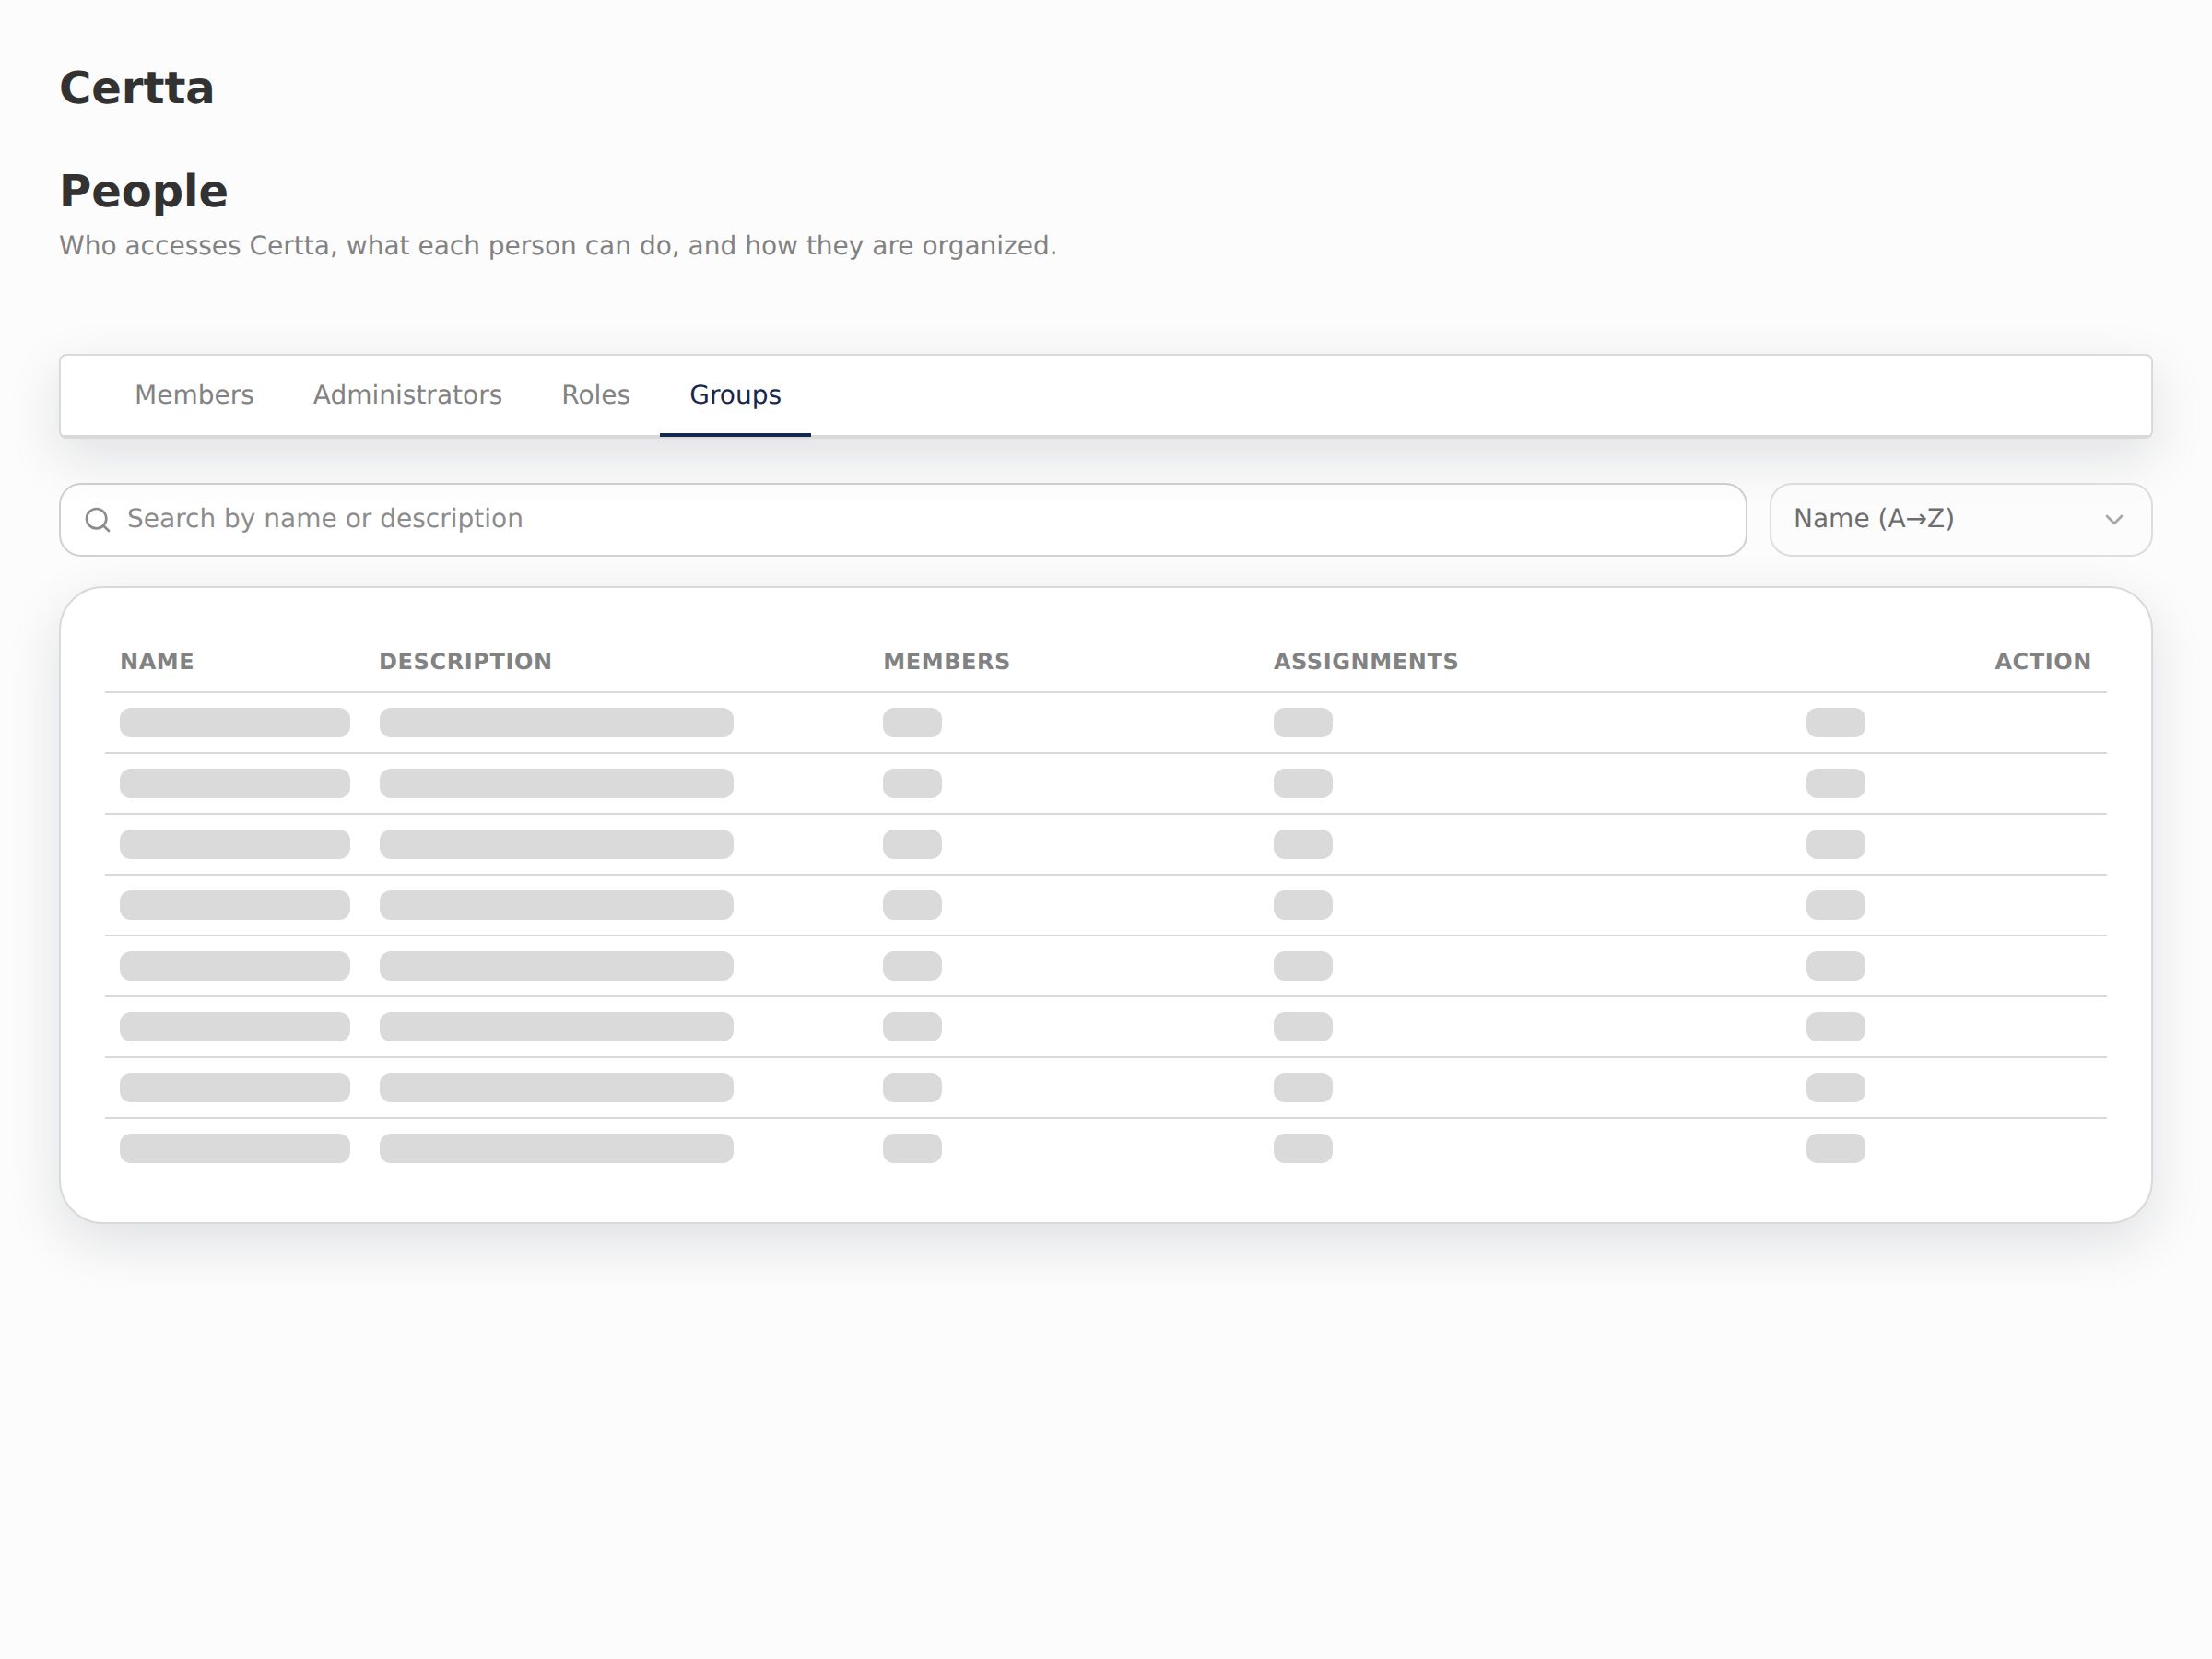Open the Members tab

pos(194,395)
